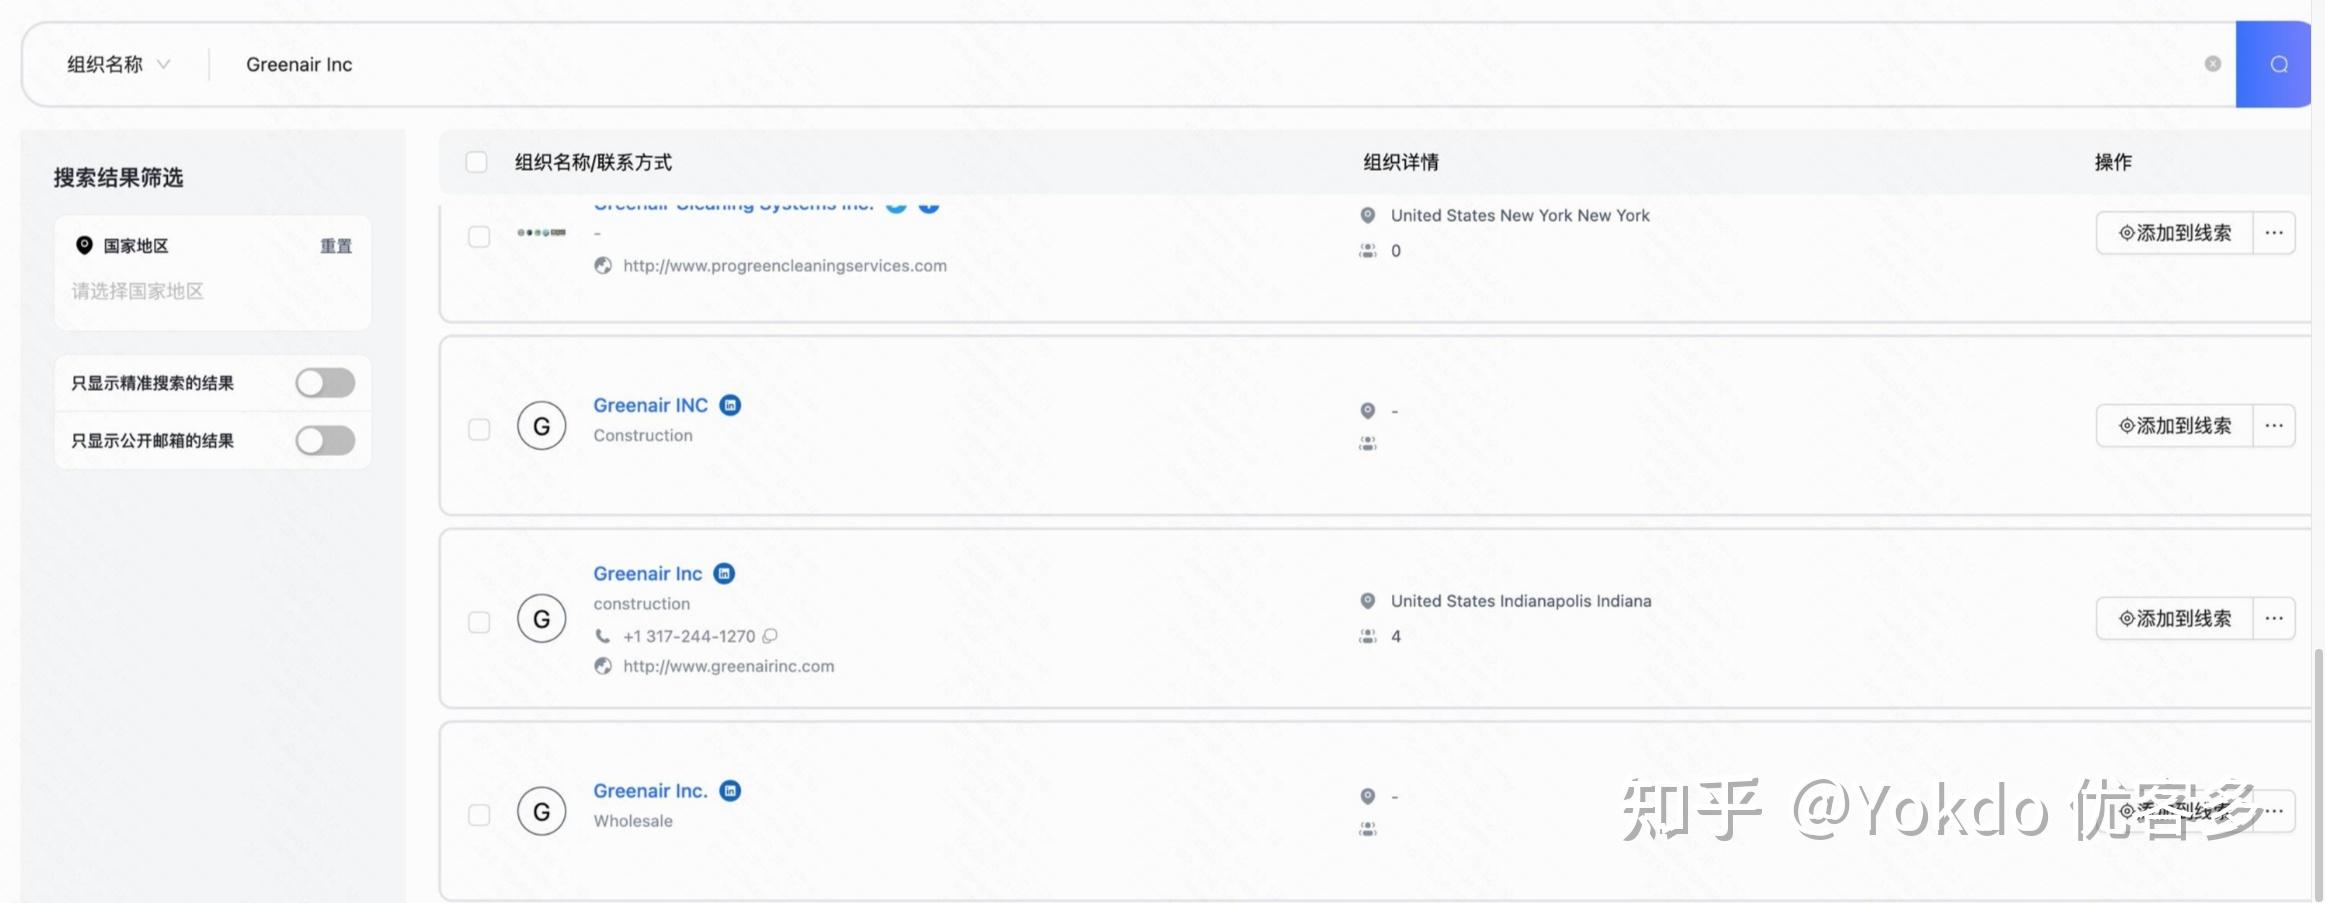
Task: Open the 组织名称 search type dropdown
Action: click(118, 65)
